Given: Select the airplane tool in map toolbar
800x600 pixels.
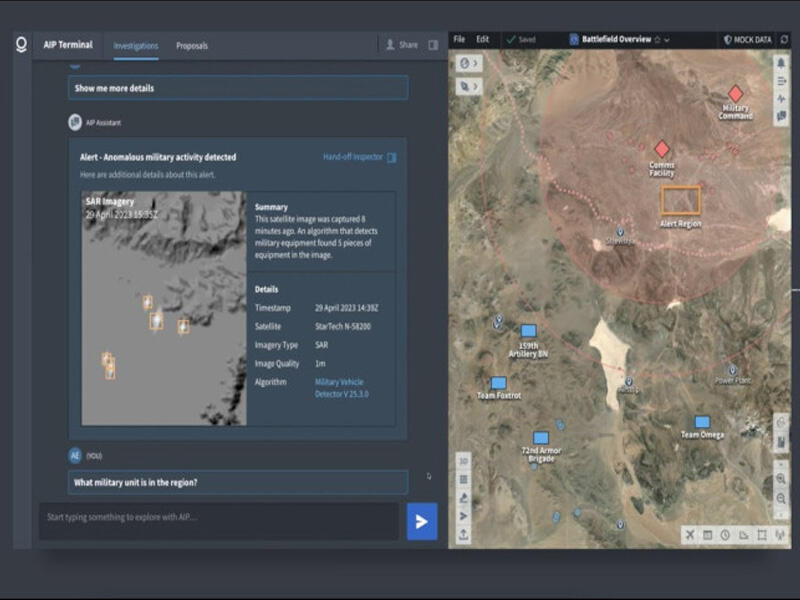Looking at the screenshot, I should click(690, 535).
